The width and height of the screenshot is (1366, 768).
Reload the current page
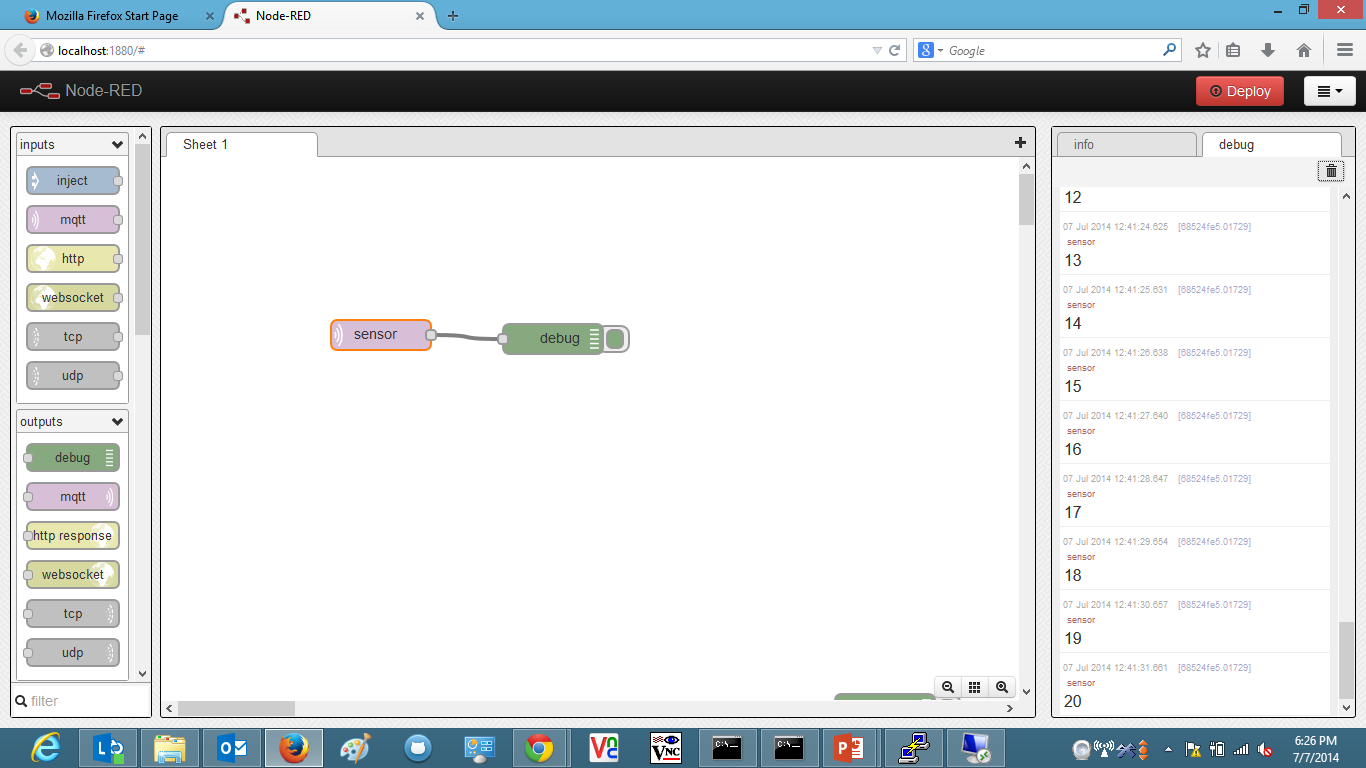895,50
